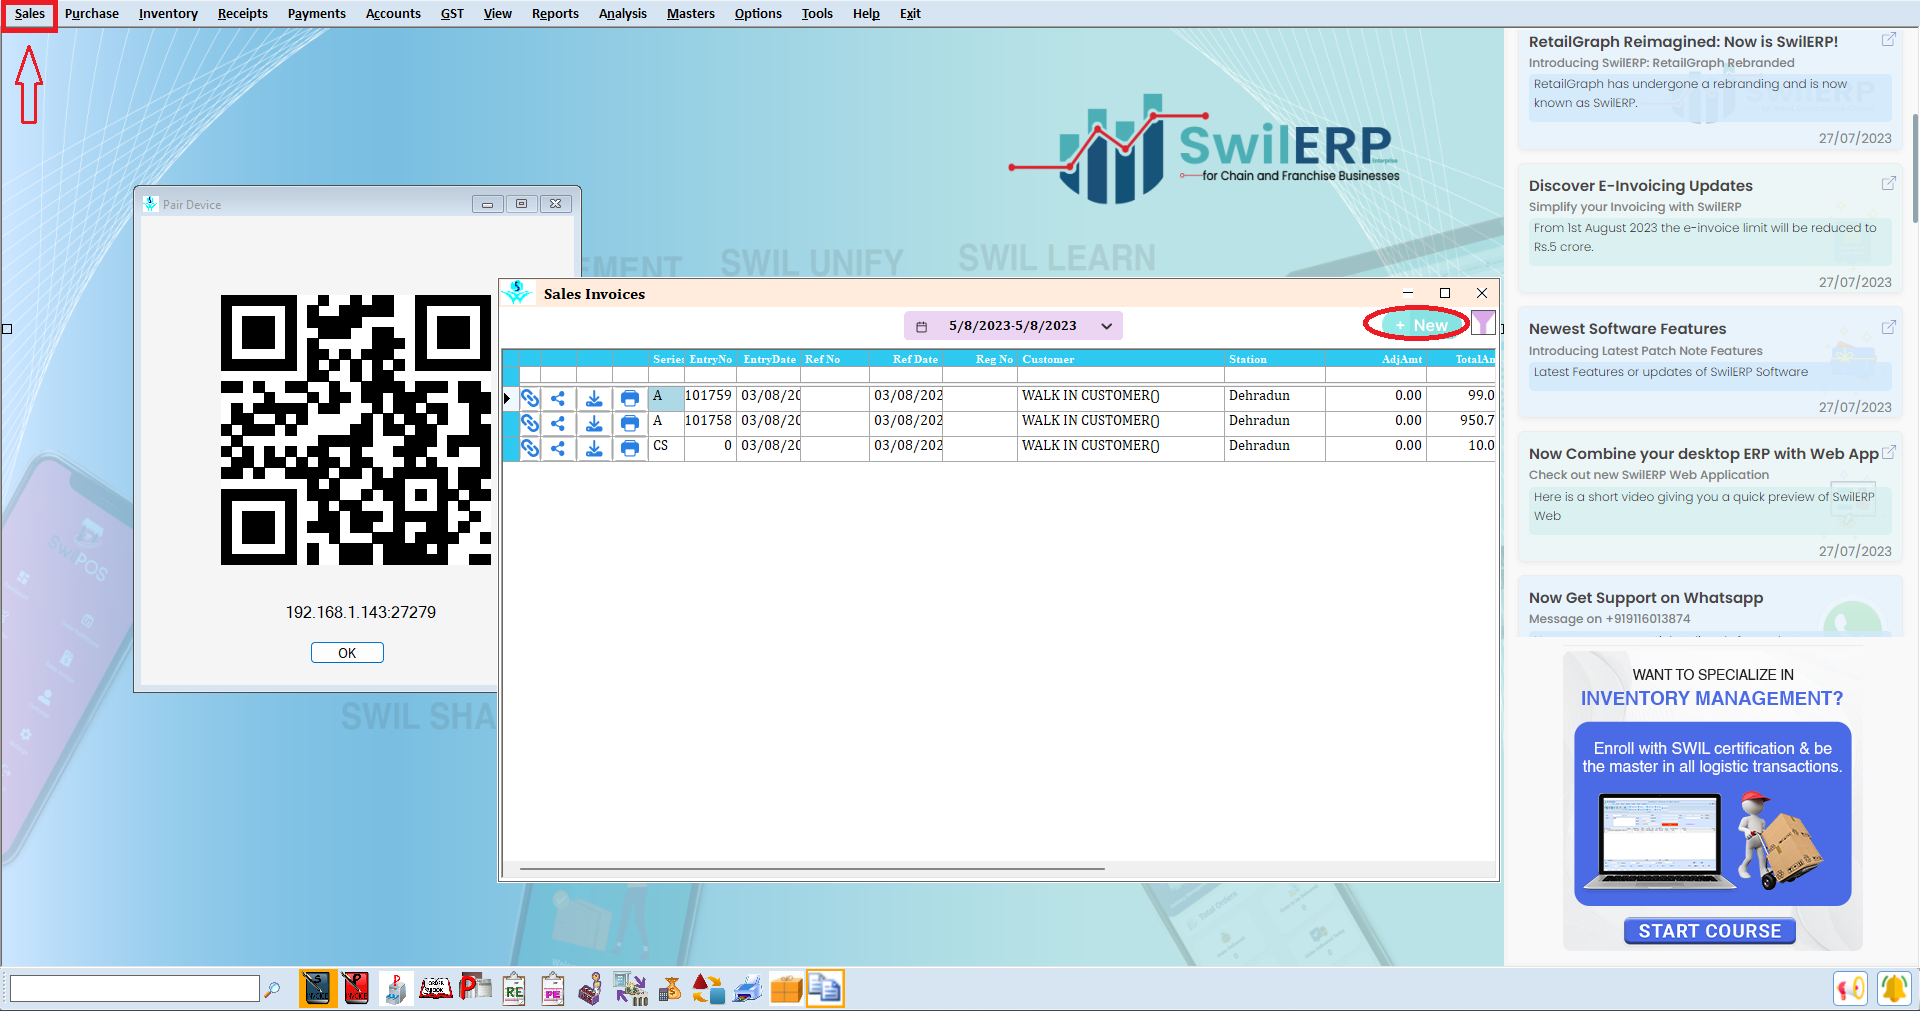Screen dimensions: 1920x1011
Task: Click the Ref Date column header
Action: click(906, 359)
